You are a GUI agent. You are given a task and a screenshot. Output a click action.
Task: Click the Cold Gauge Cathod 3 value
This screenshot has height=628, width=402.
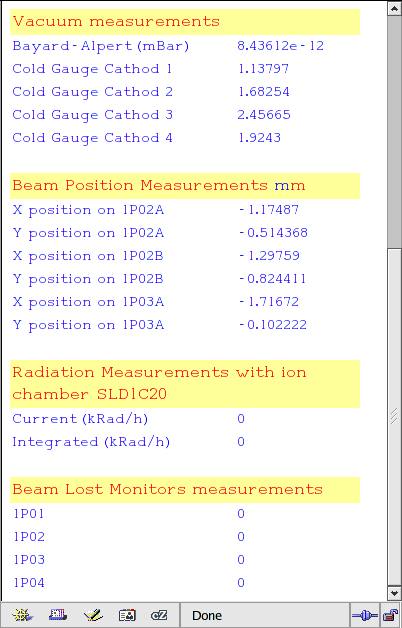tap(264, 115)
